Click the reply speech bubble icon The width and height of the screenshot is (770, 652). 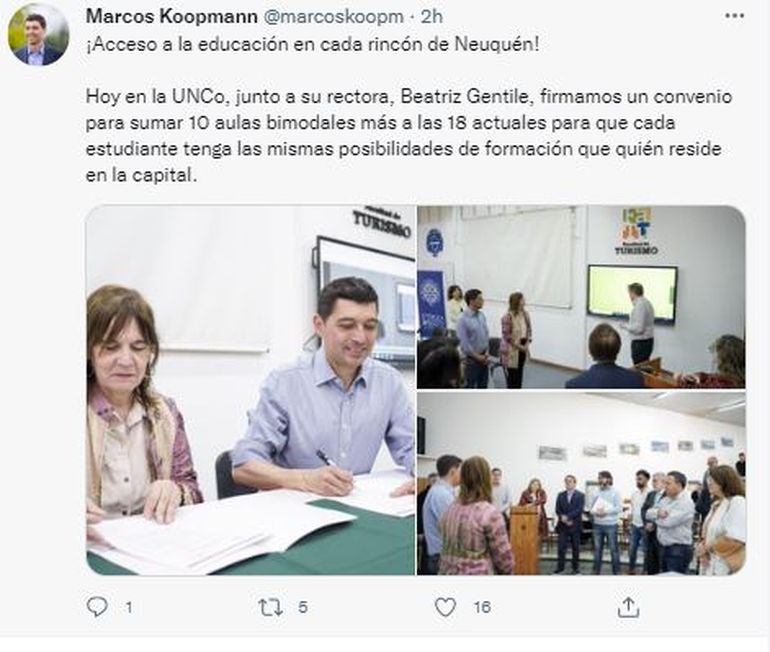coord(97,607)
